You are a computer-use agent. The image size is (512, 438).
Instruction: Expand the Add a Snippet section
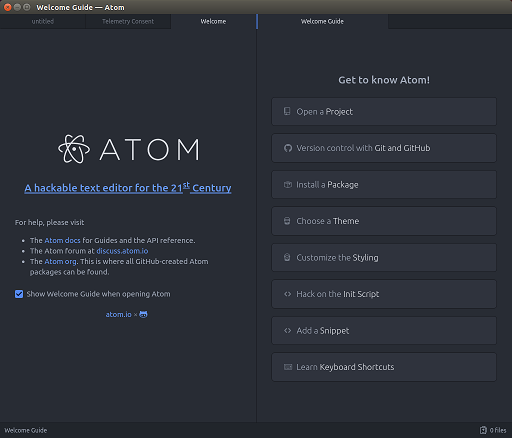(x=384, y=331)
